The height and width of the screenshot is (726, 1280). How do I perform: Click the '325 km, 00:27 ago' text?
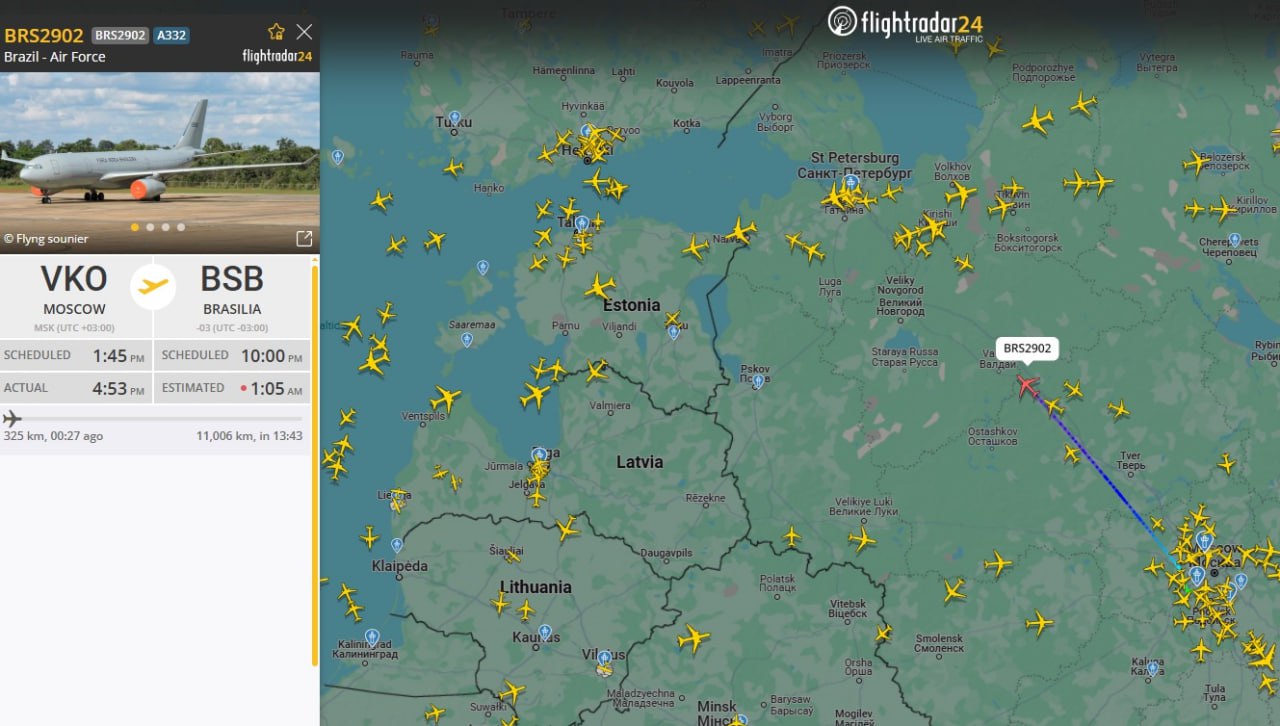[x=53, y=436]
